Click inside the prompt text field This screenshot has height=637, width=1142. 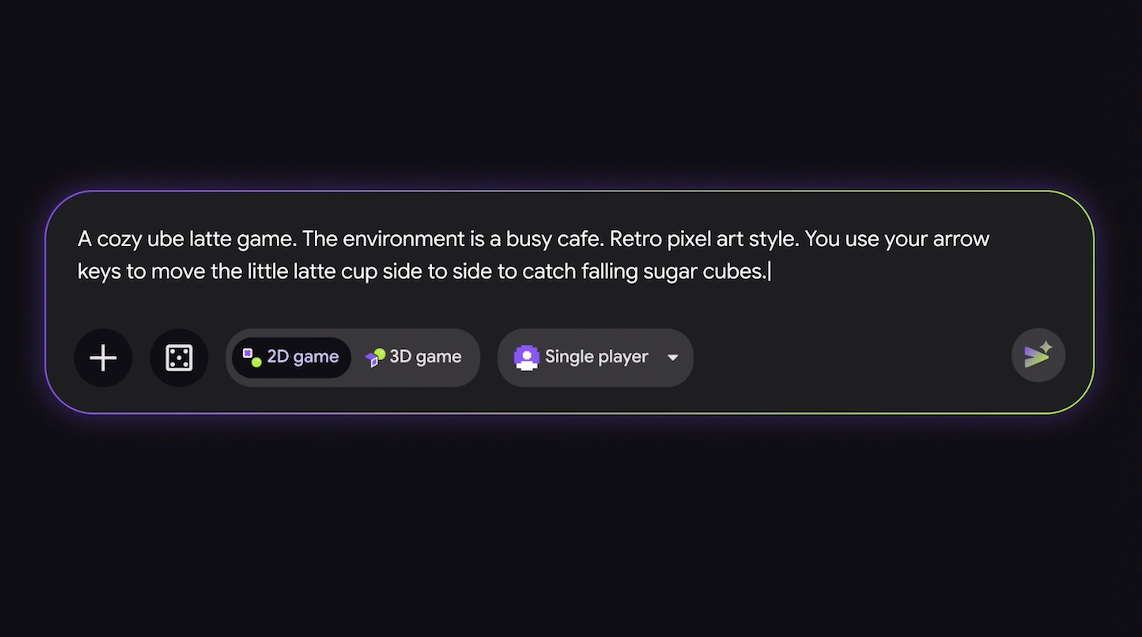569,256
